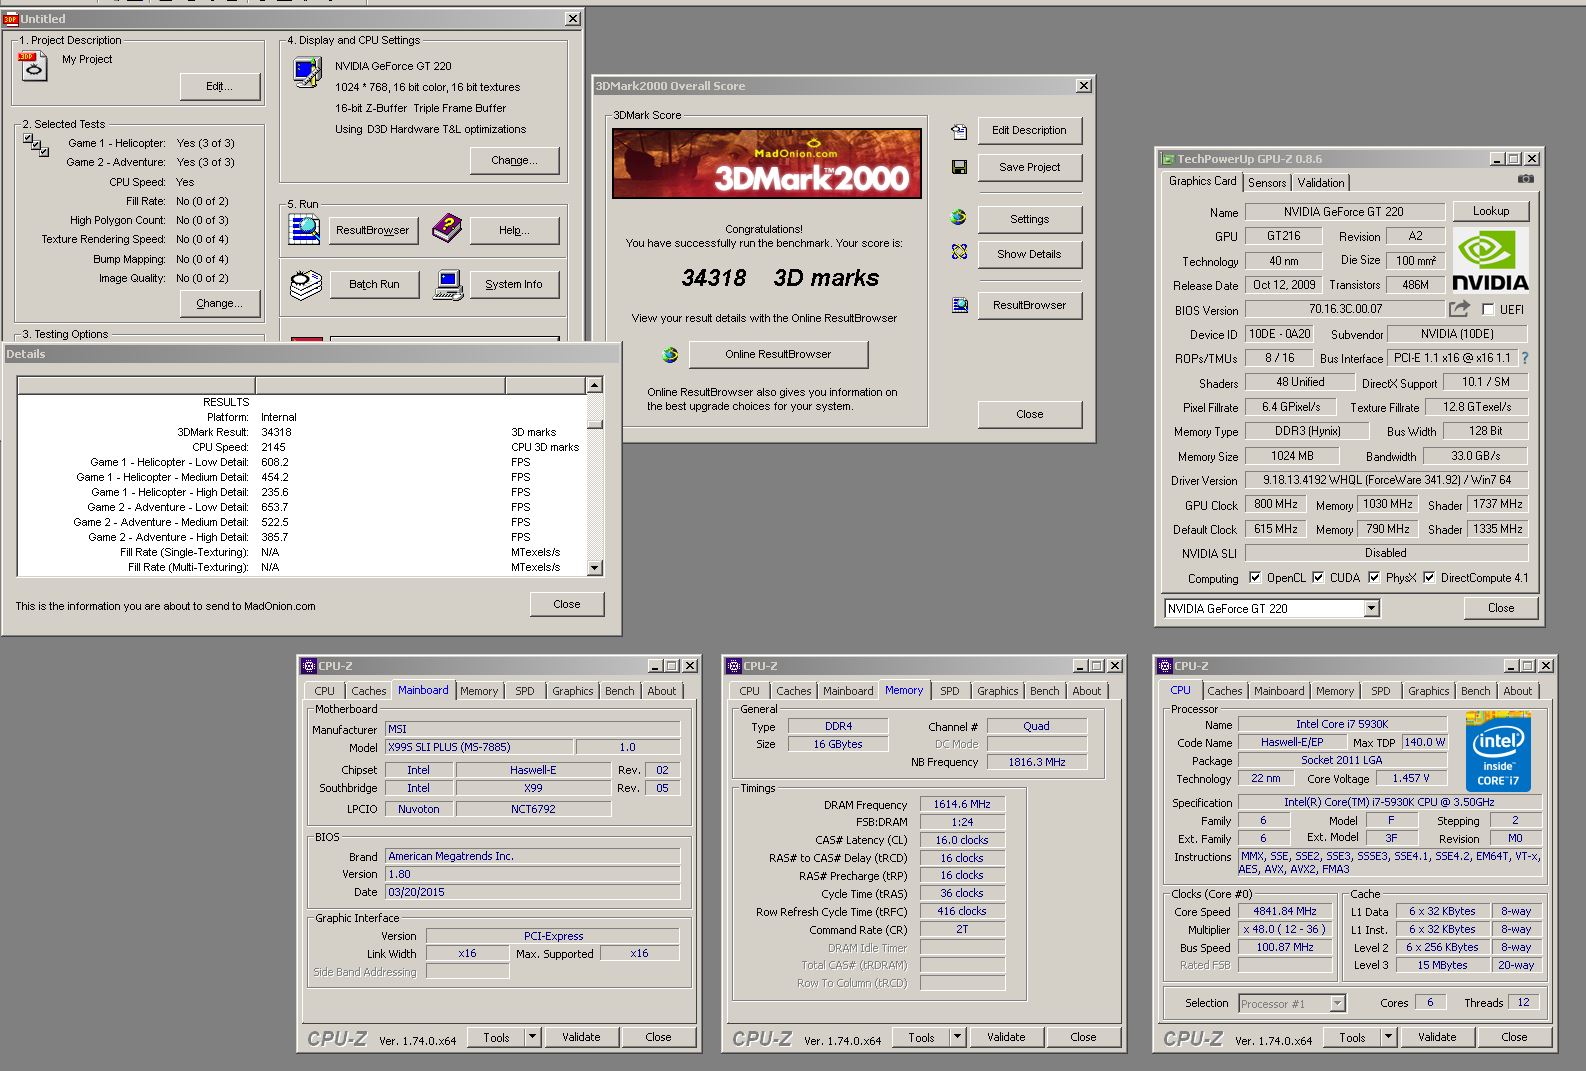Click Change... button under Selected Tests
The image size is (1586, 1071).
(220, 303)
